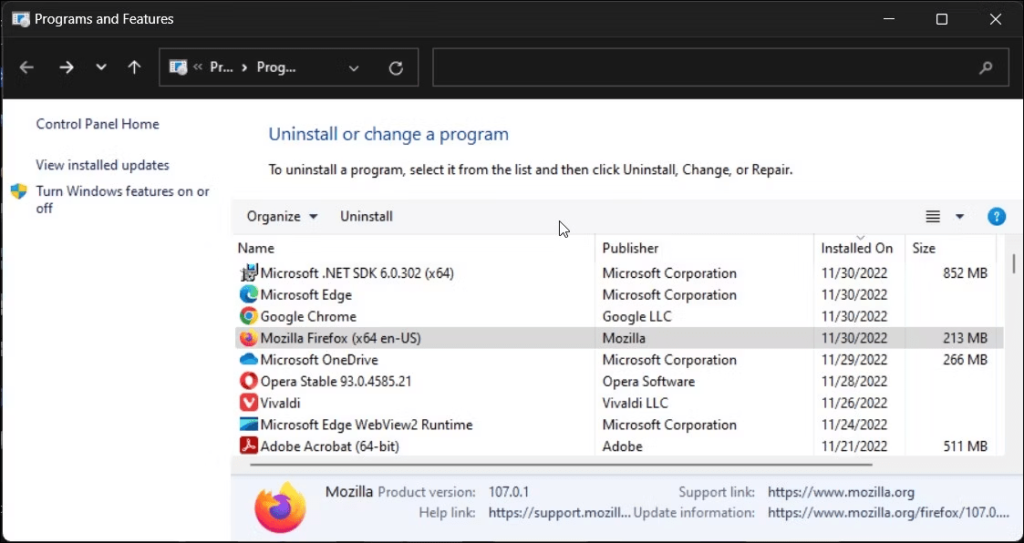
Task: Select the Microsoft Edge icon
Action: click(249, 295)
